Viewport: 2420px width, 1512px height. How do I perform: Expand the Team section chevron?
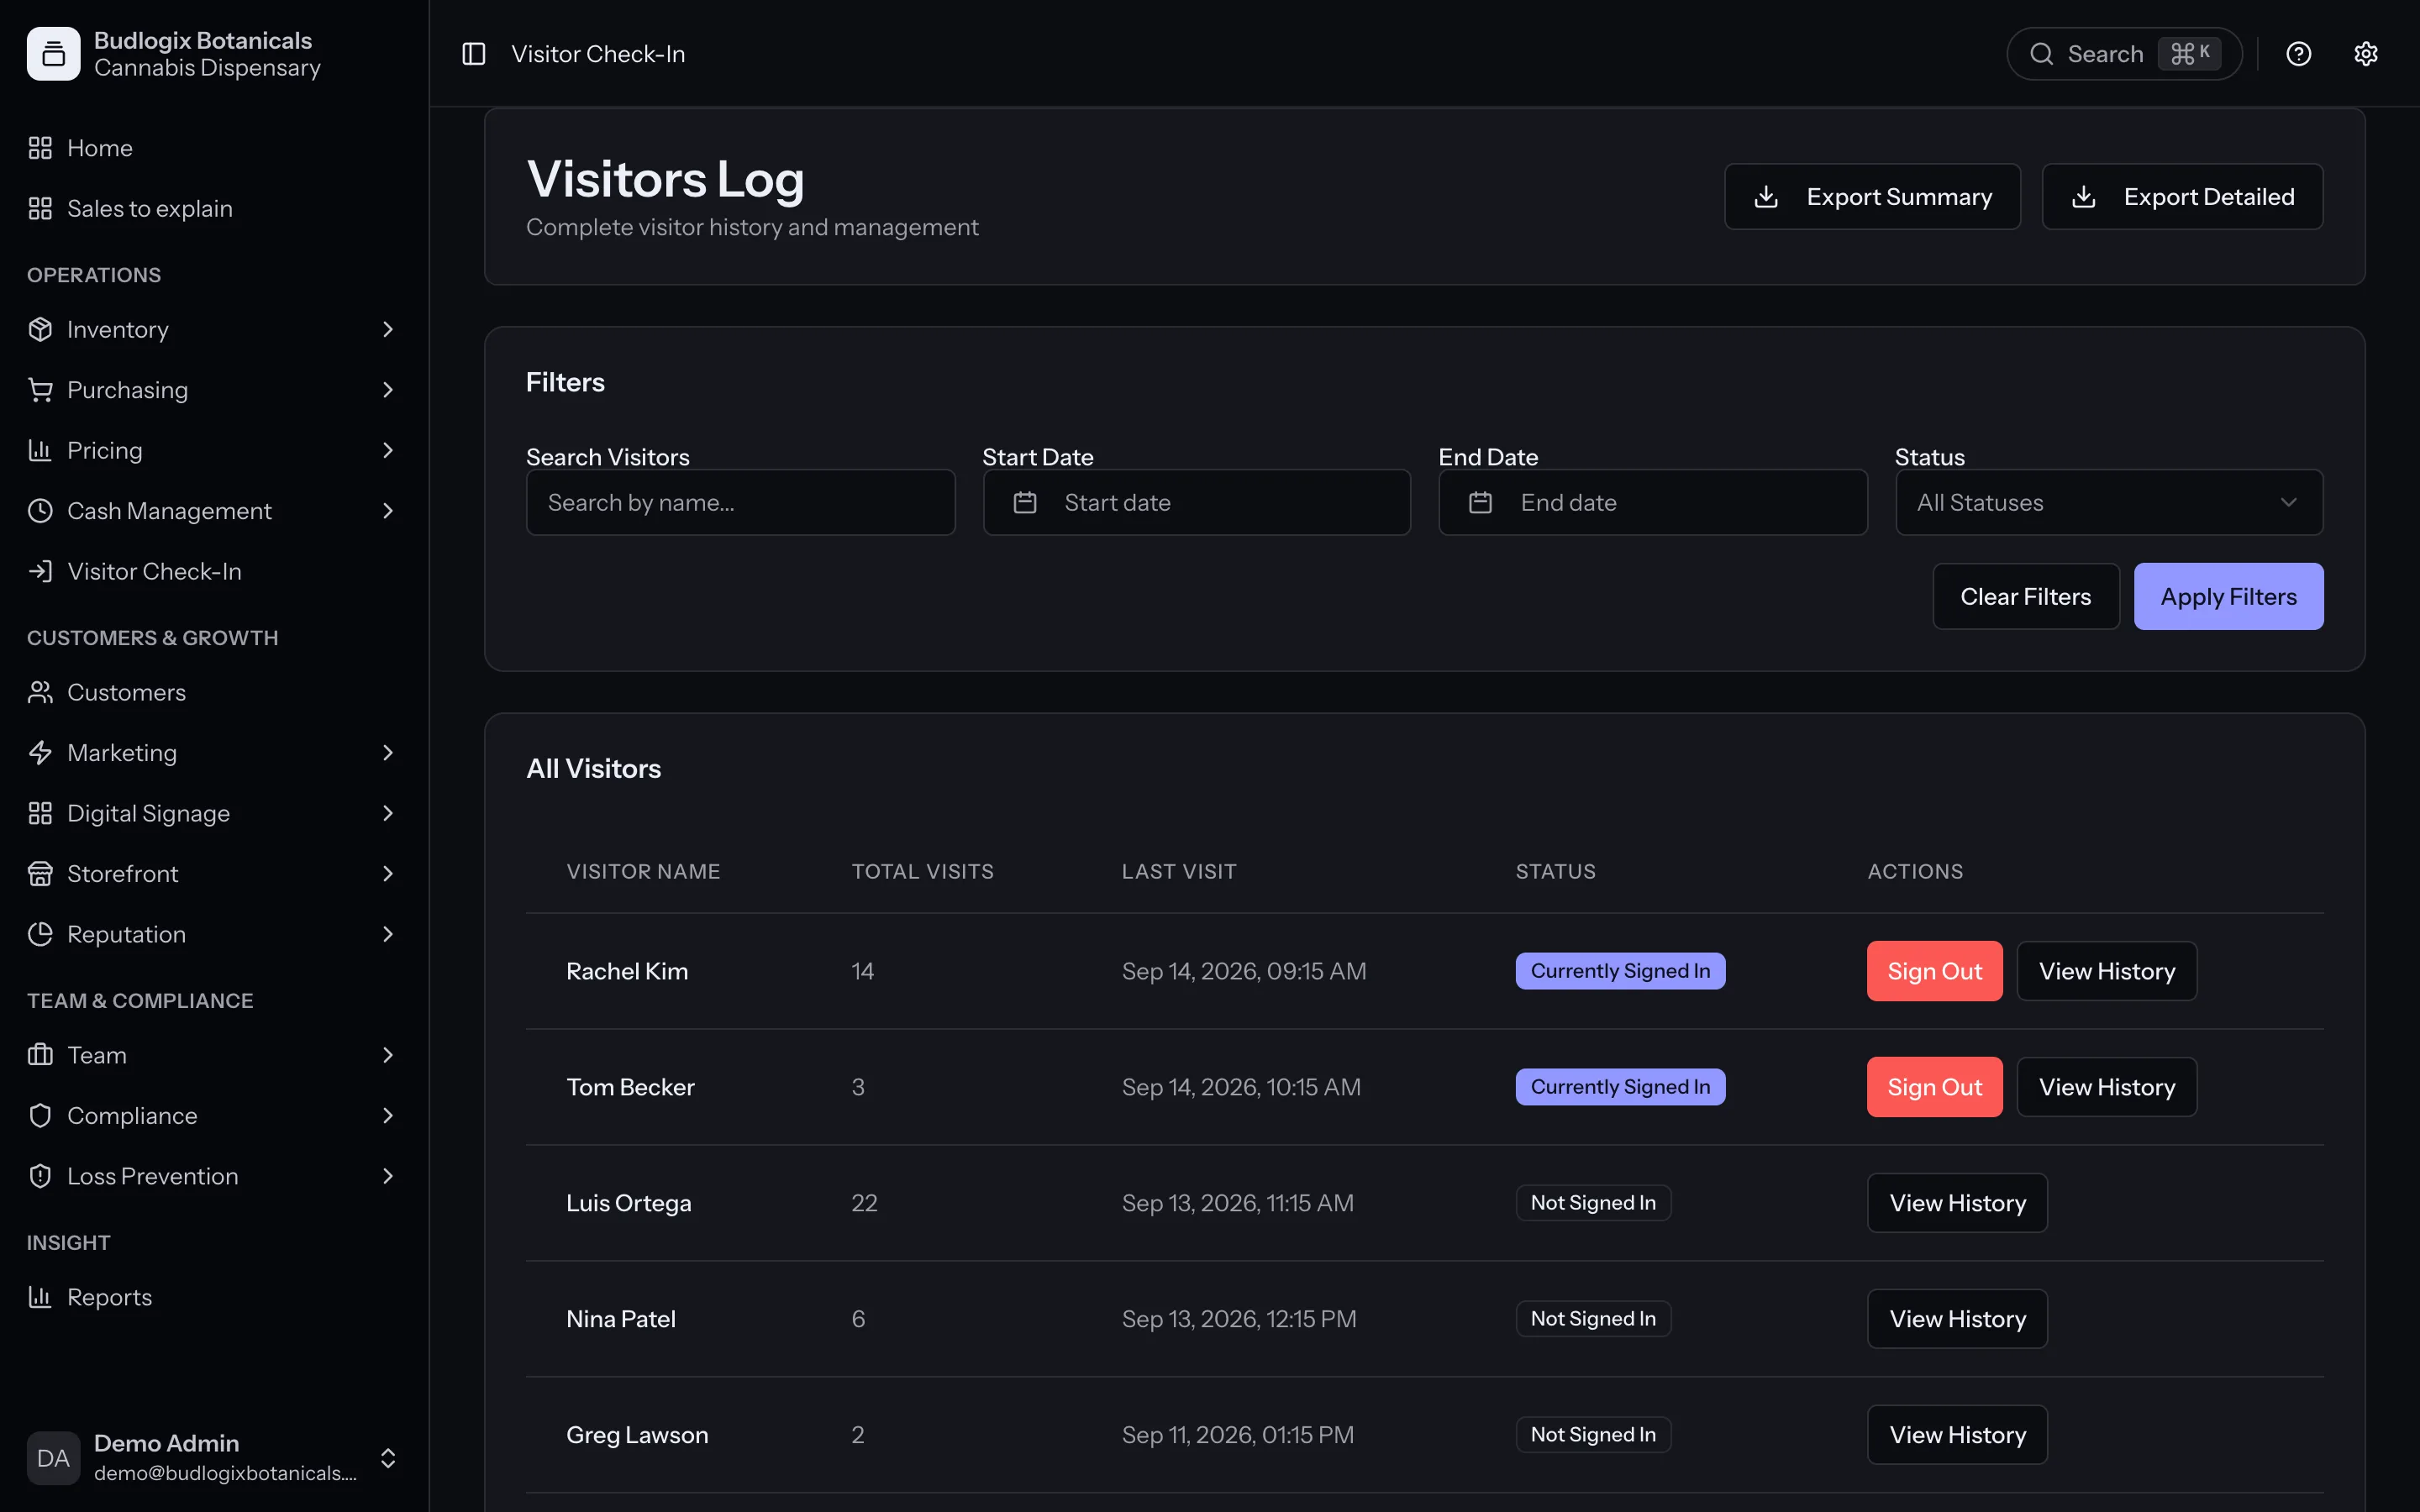coord(388,1055)
